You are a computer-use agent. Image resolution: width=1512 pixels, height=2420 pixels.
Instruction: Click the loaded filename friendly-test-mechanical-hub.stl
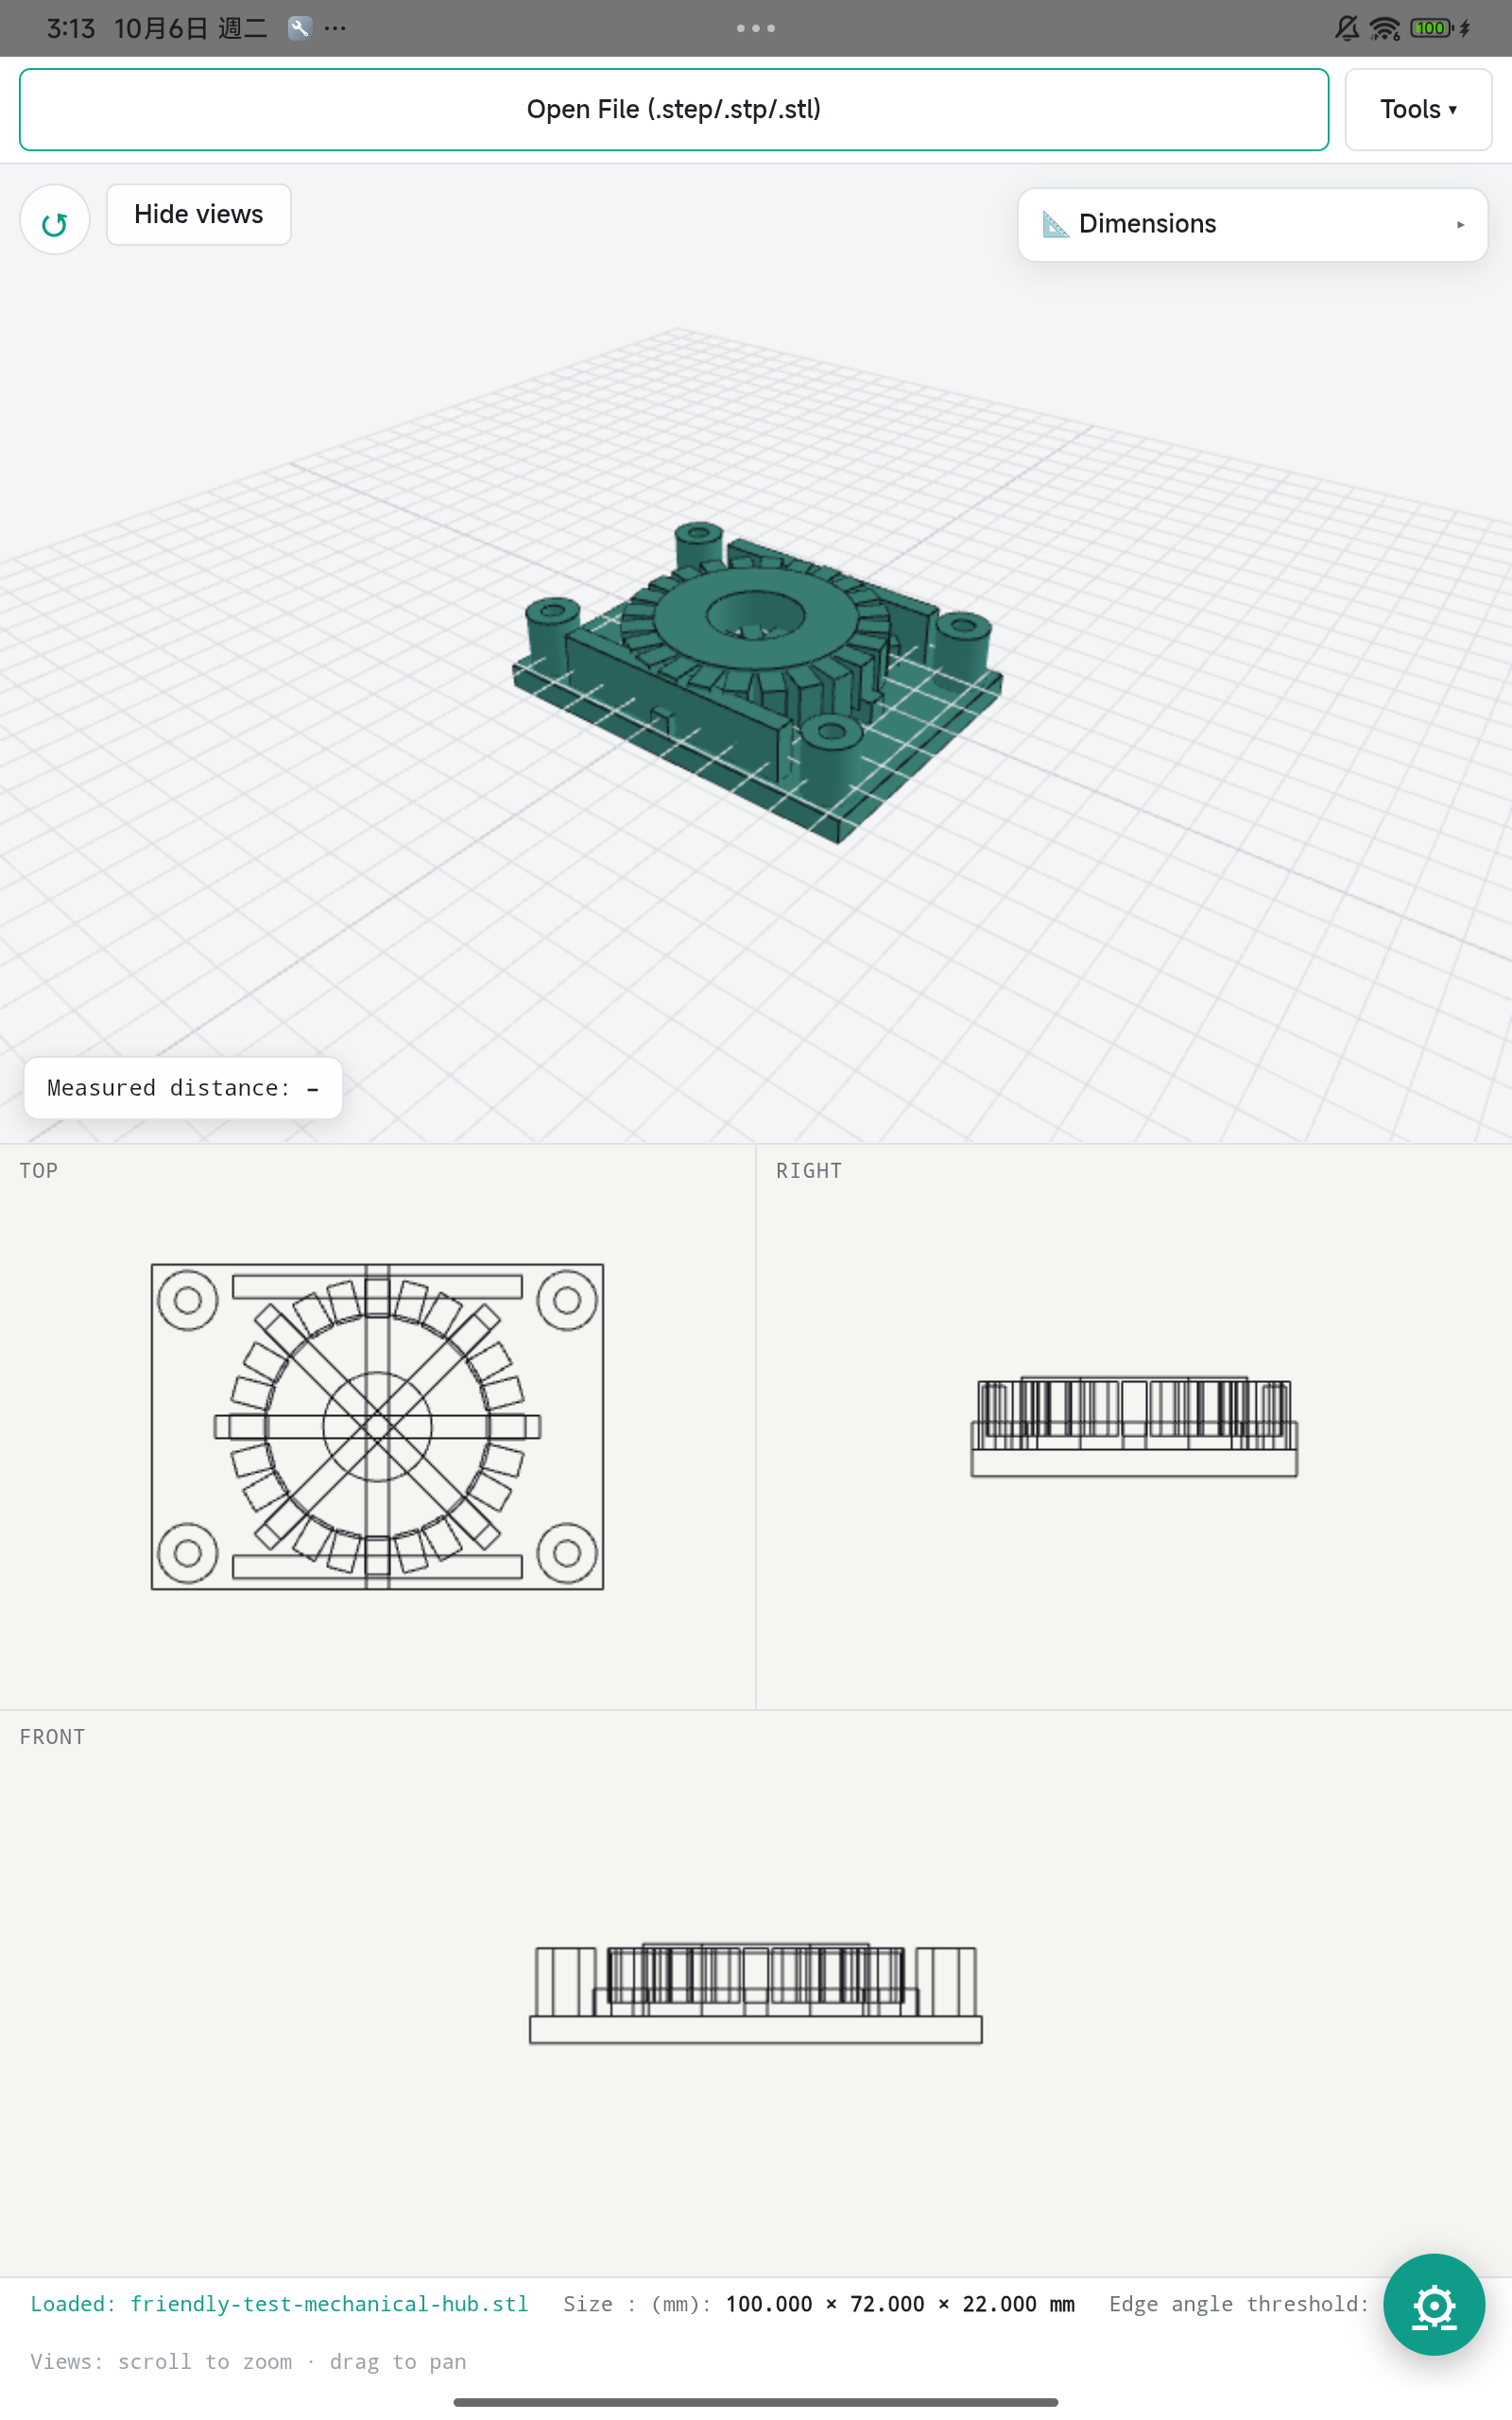(329, 2304)
